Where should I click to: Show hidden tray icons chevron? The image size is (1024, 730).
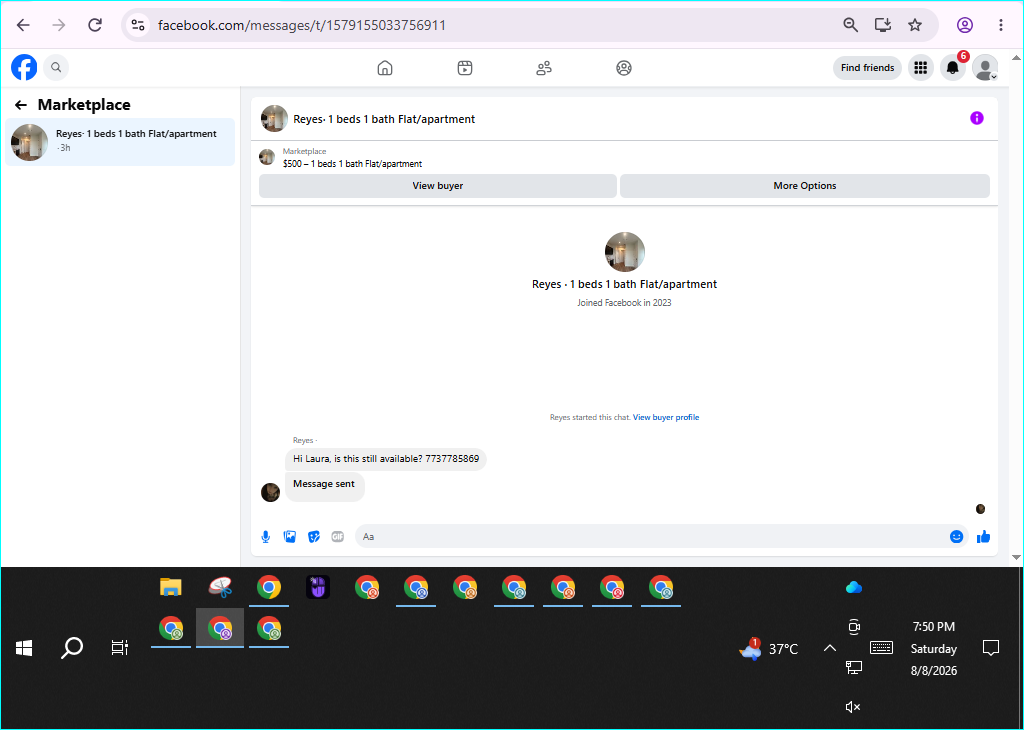point(829,648)
